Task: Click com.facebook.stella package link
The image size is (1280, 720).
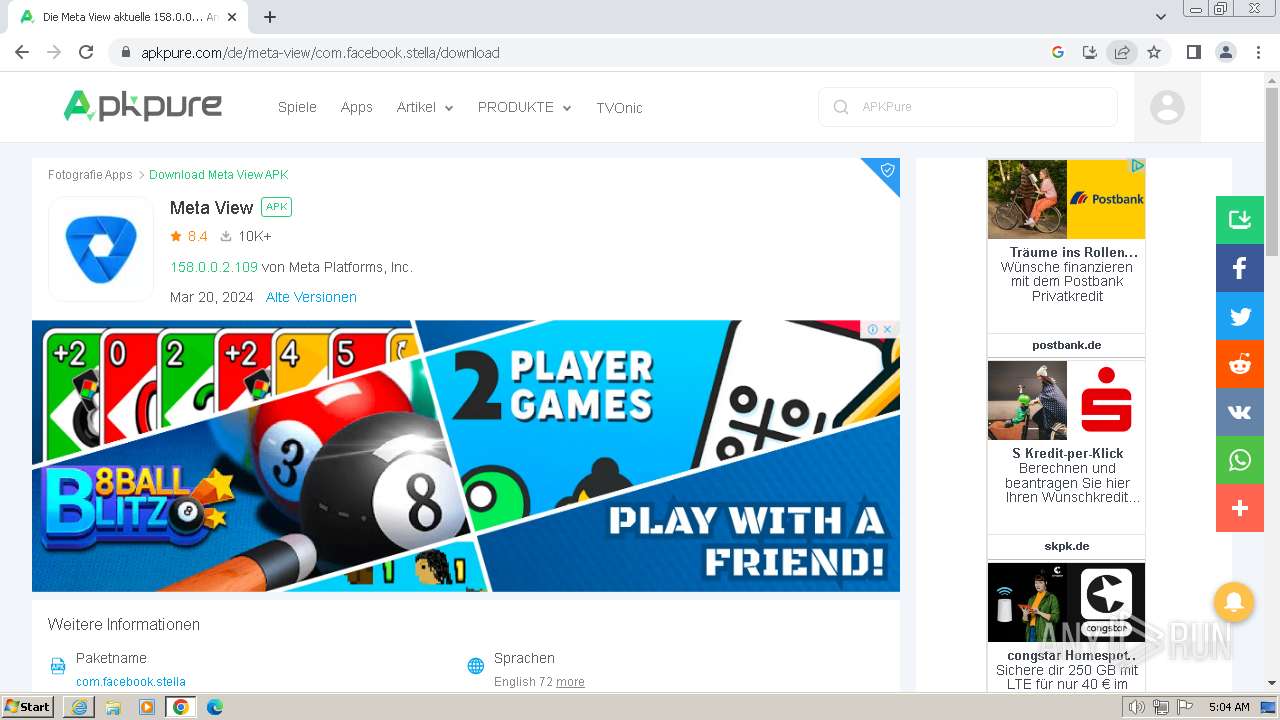Action: coord(131,682)
